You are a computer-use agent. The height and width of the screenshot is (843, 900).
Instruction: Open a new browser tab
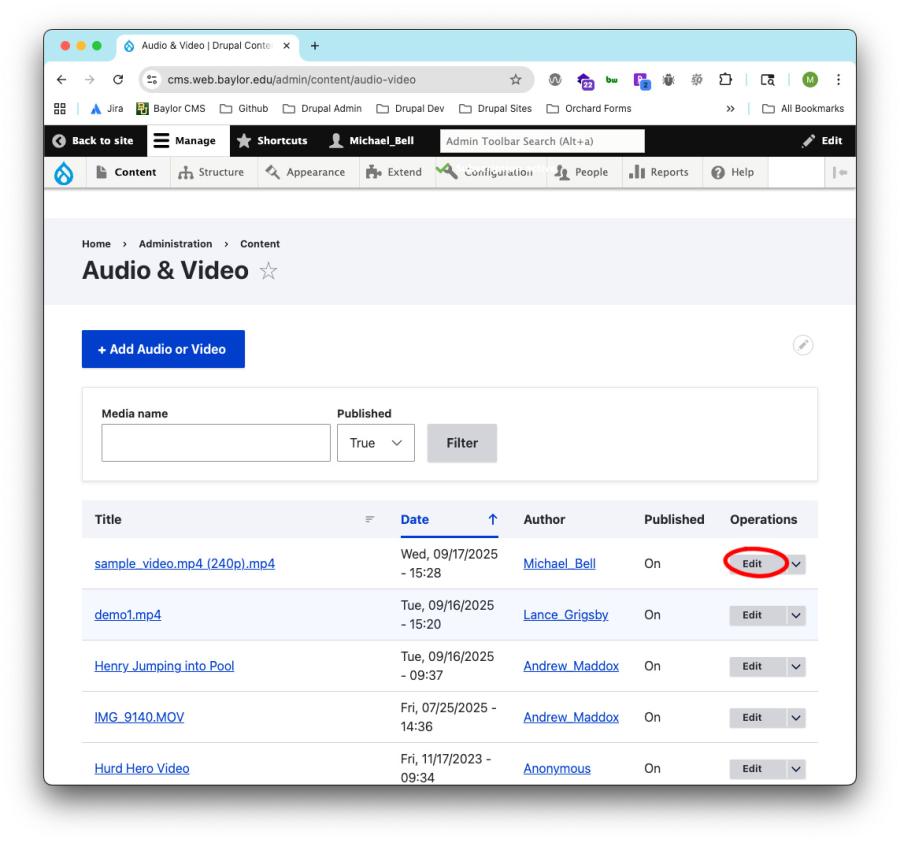[315, 46]
